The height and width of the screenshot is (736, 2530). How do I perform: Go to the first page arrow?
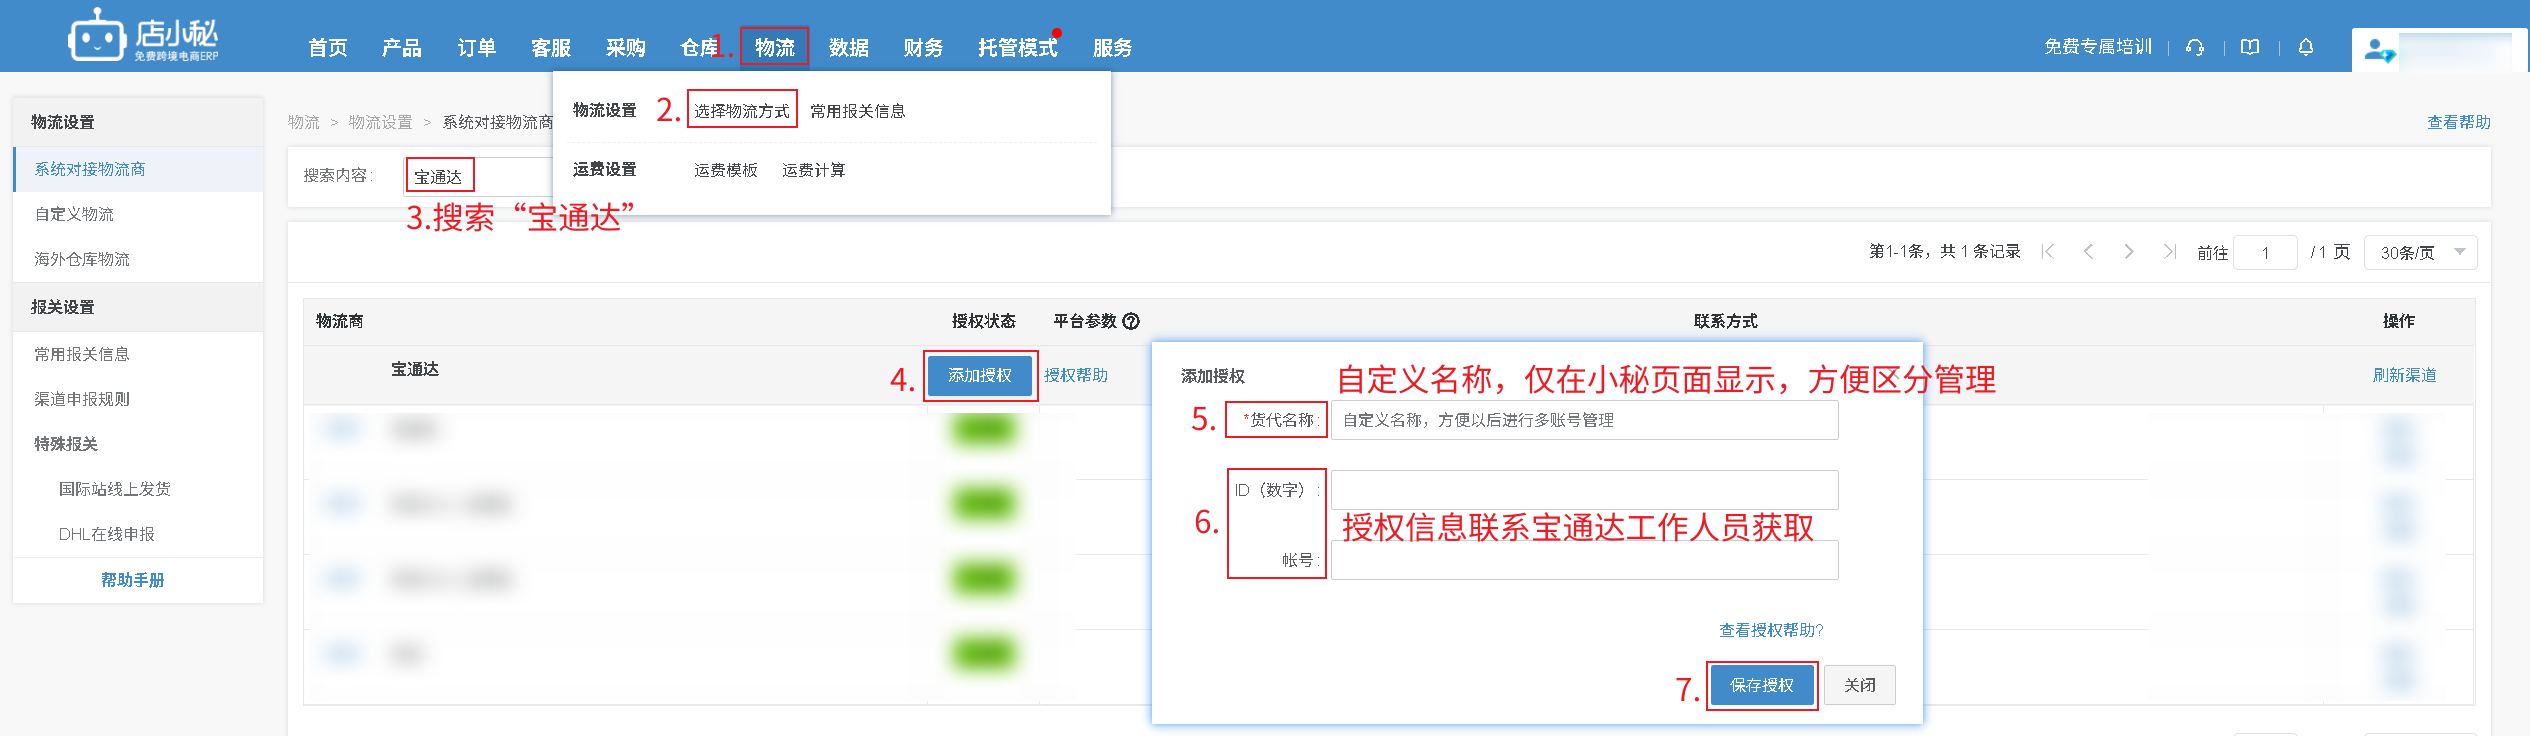[2048, 252]
